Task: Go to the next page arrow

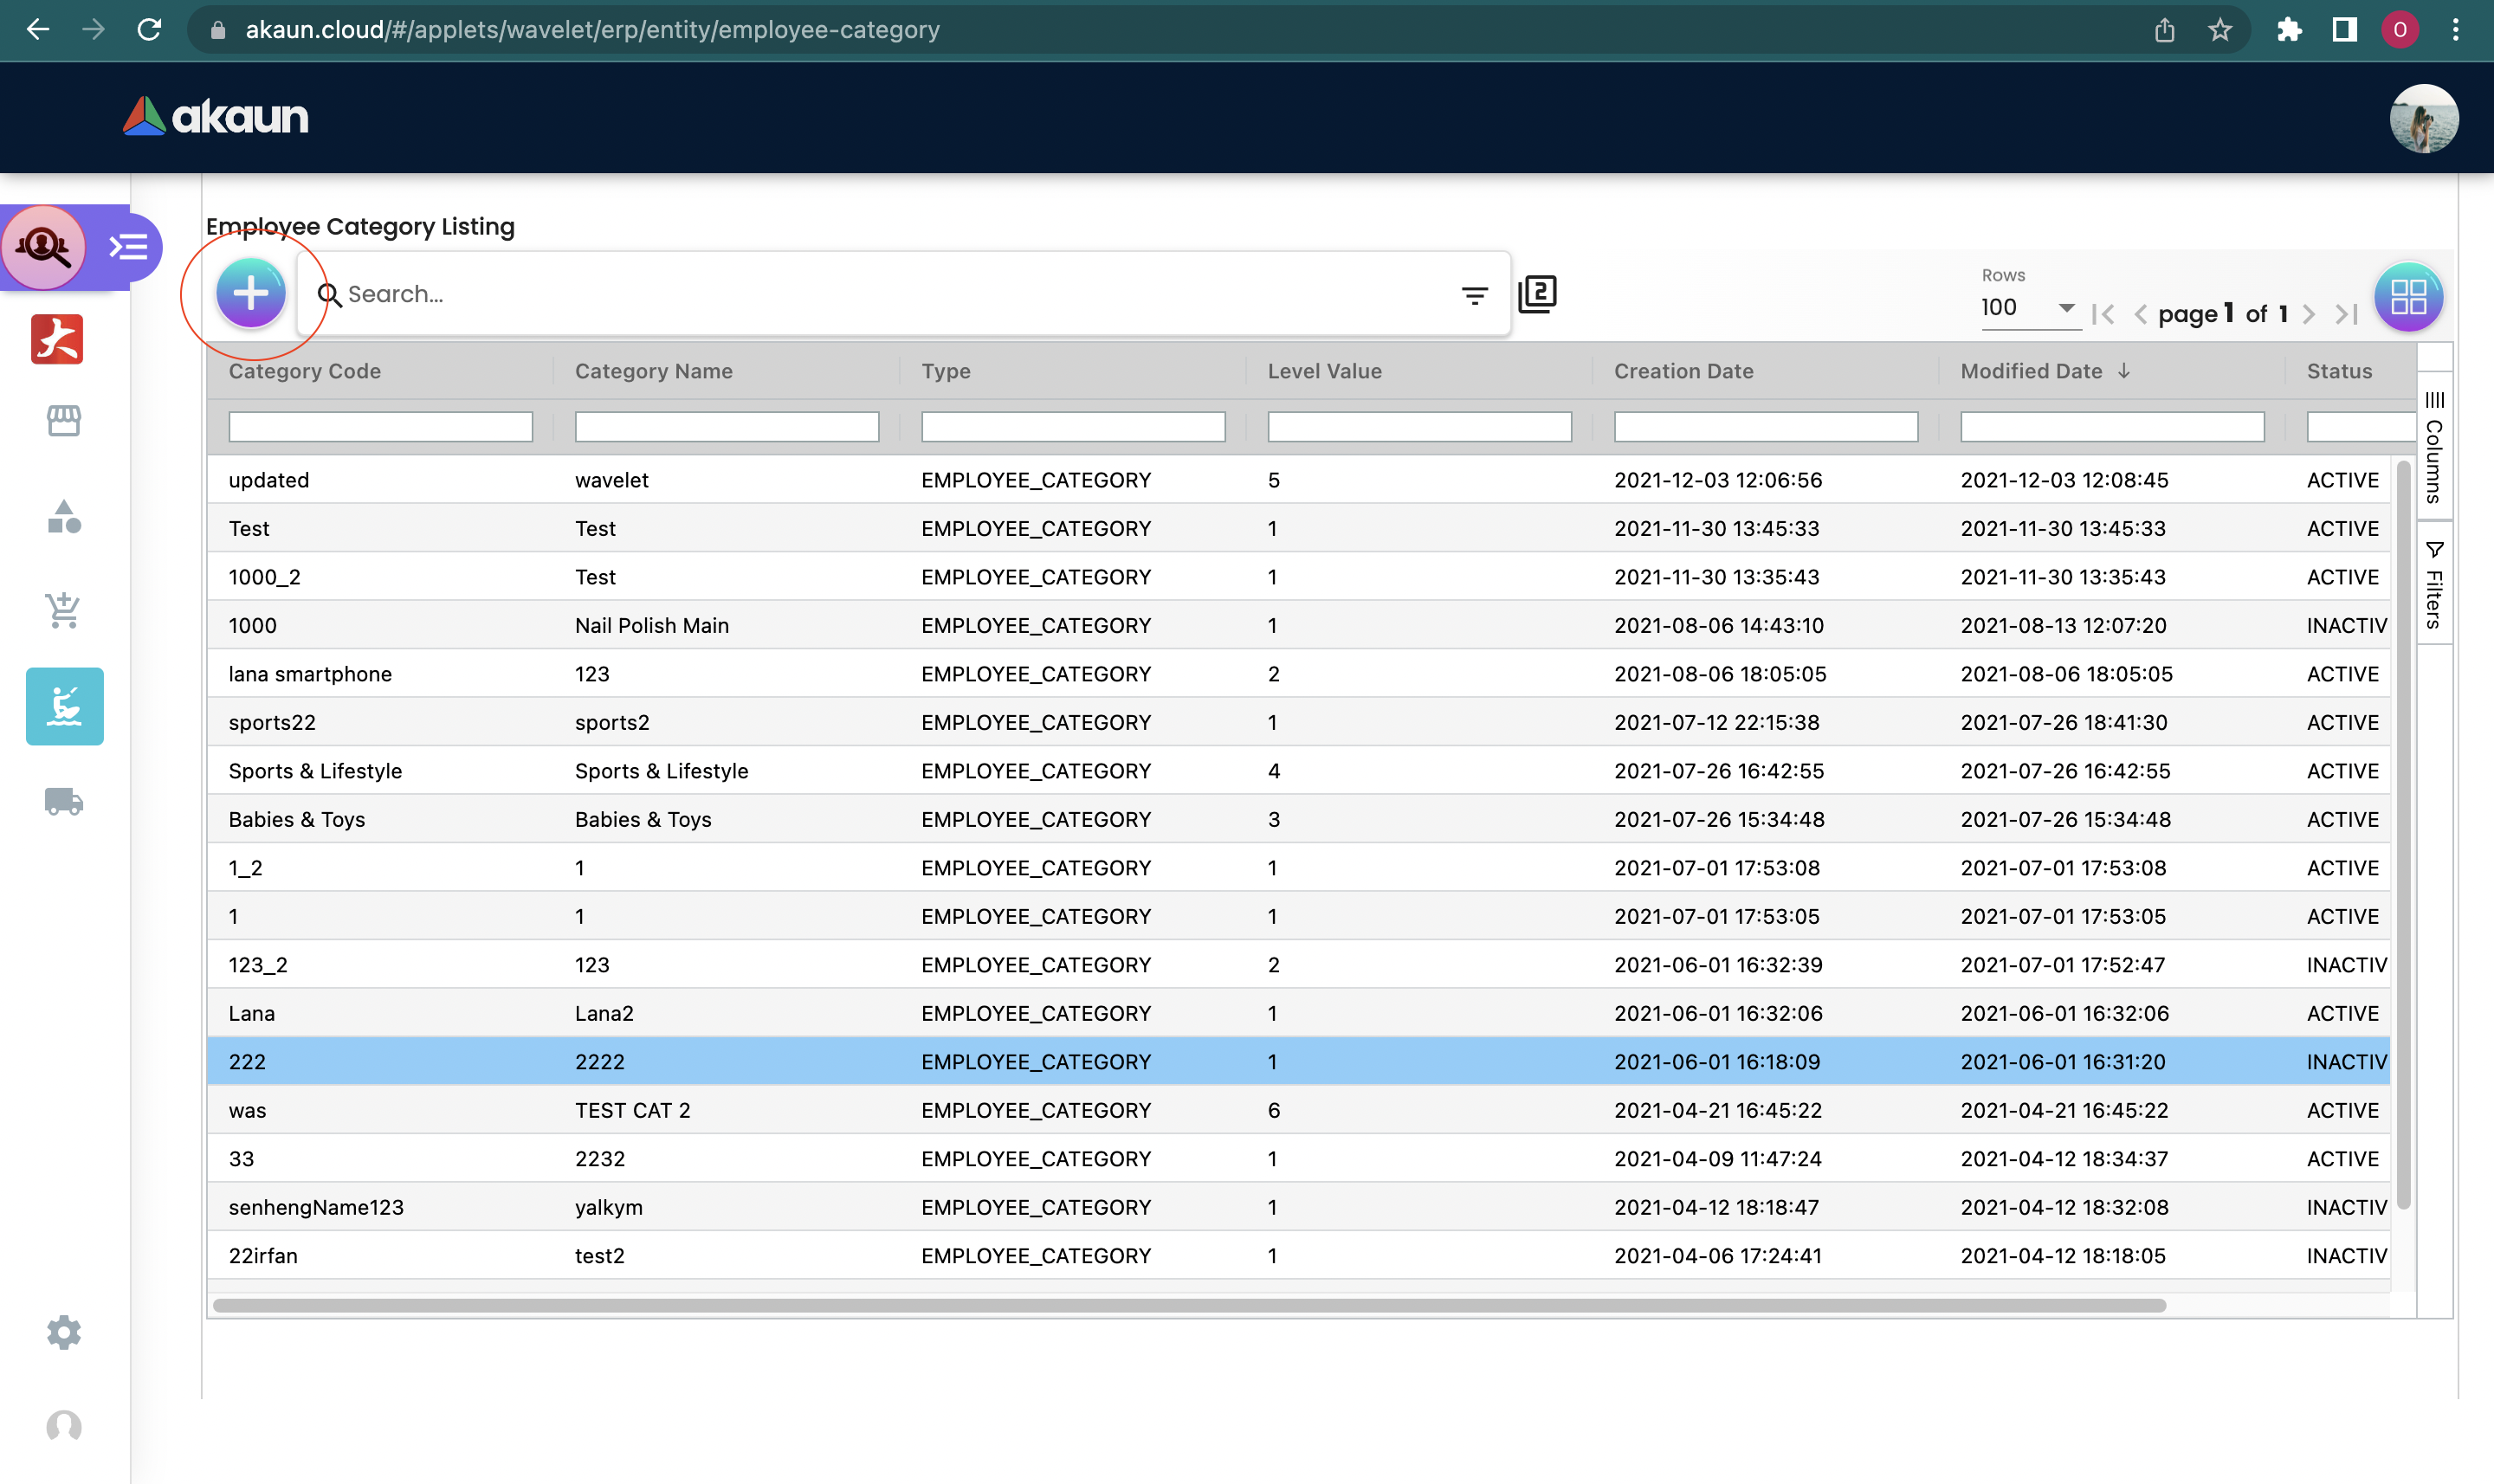Action: (2309, 314)
